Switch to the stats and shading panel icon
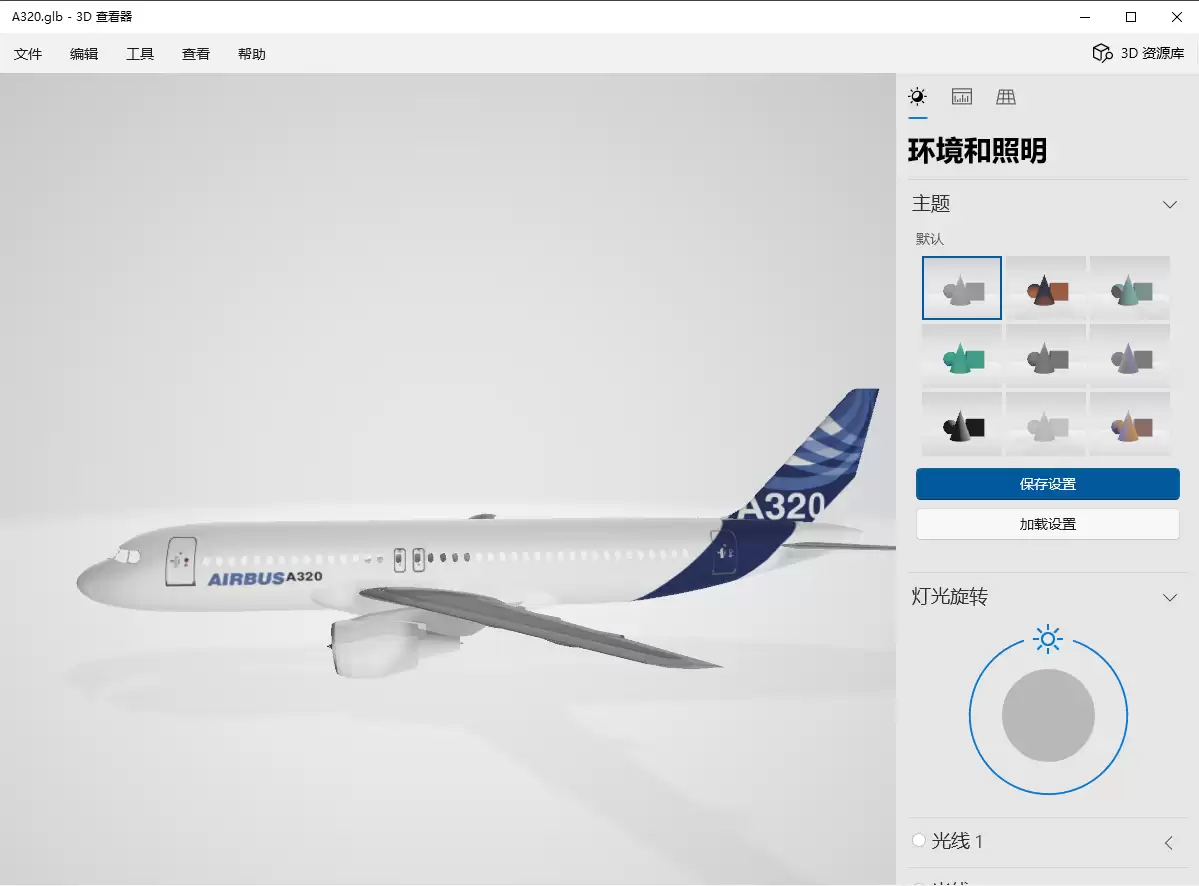 pos(962,97)
